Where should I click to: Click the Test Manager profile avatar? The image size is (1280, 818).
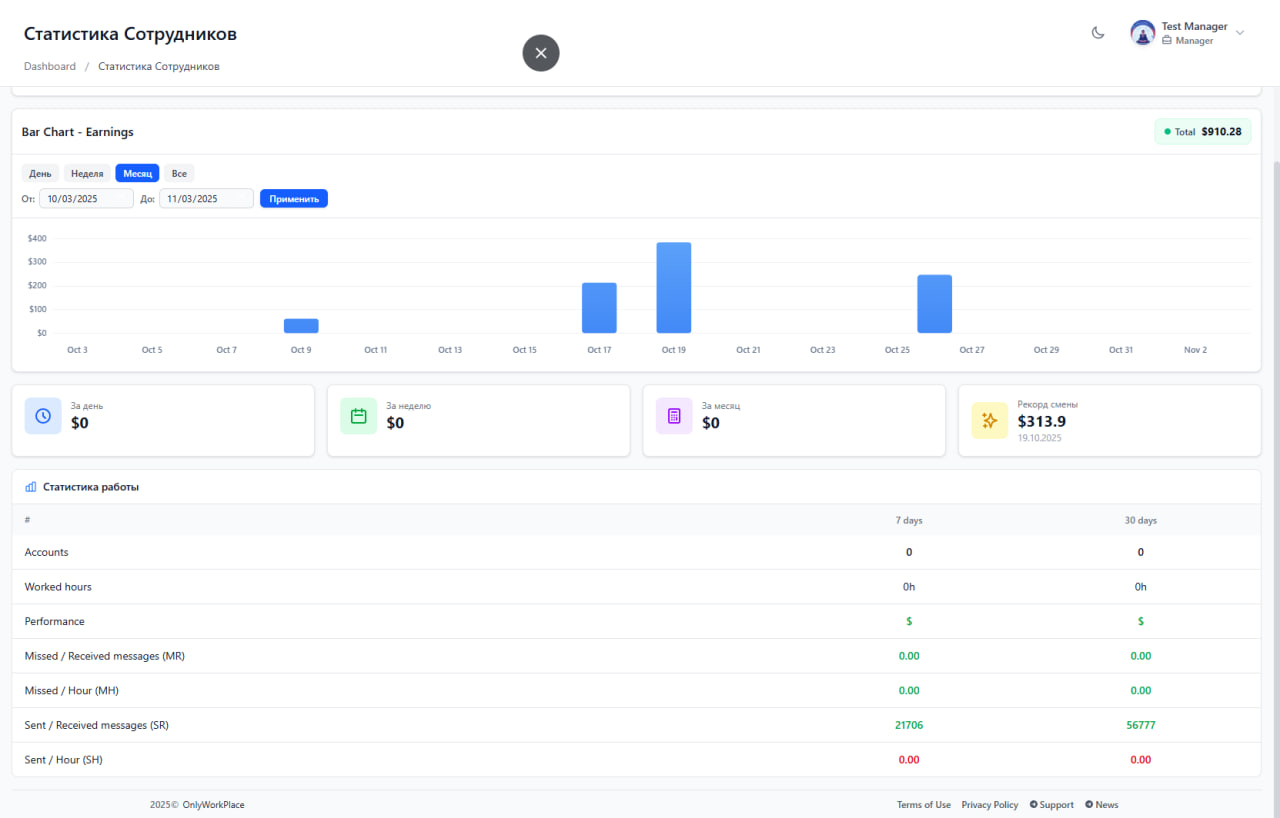pyautogui.click(x=1142, y=32)
